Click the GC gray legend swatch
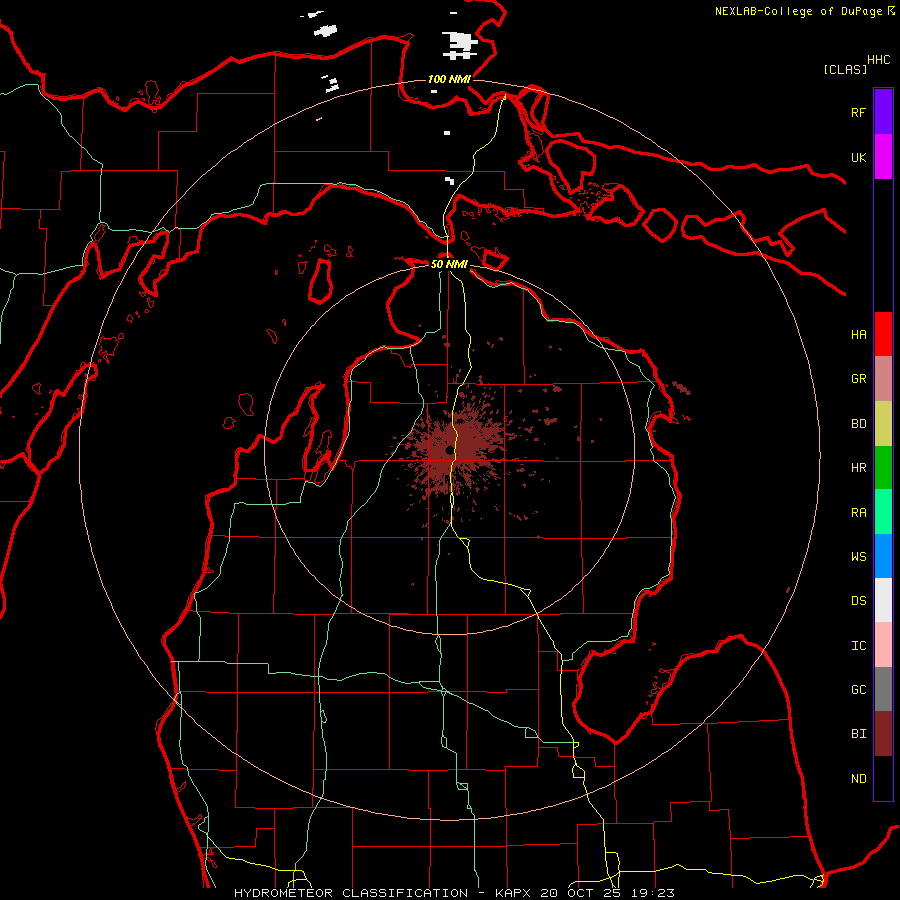Image resolution: width=900 pixels, height=900 pixels. click(x=883, y=689)
